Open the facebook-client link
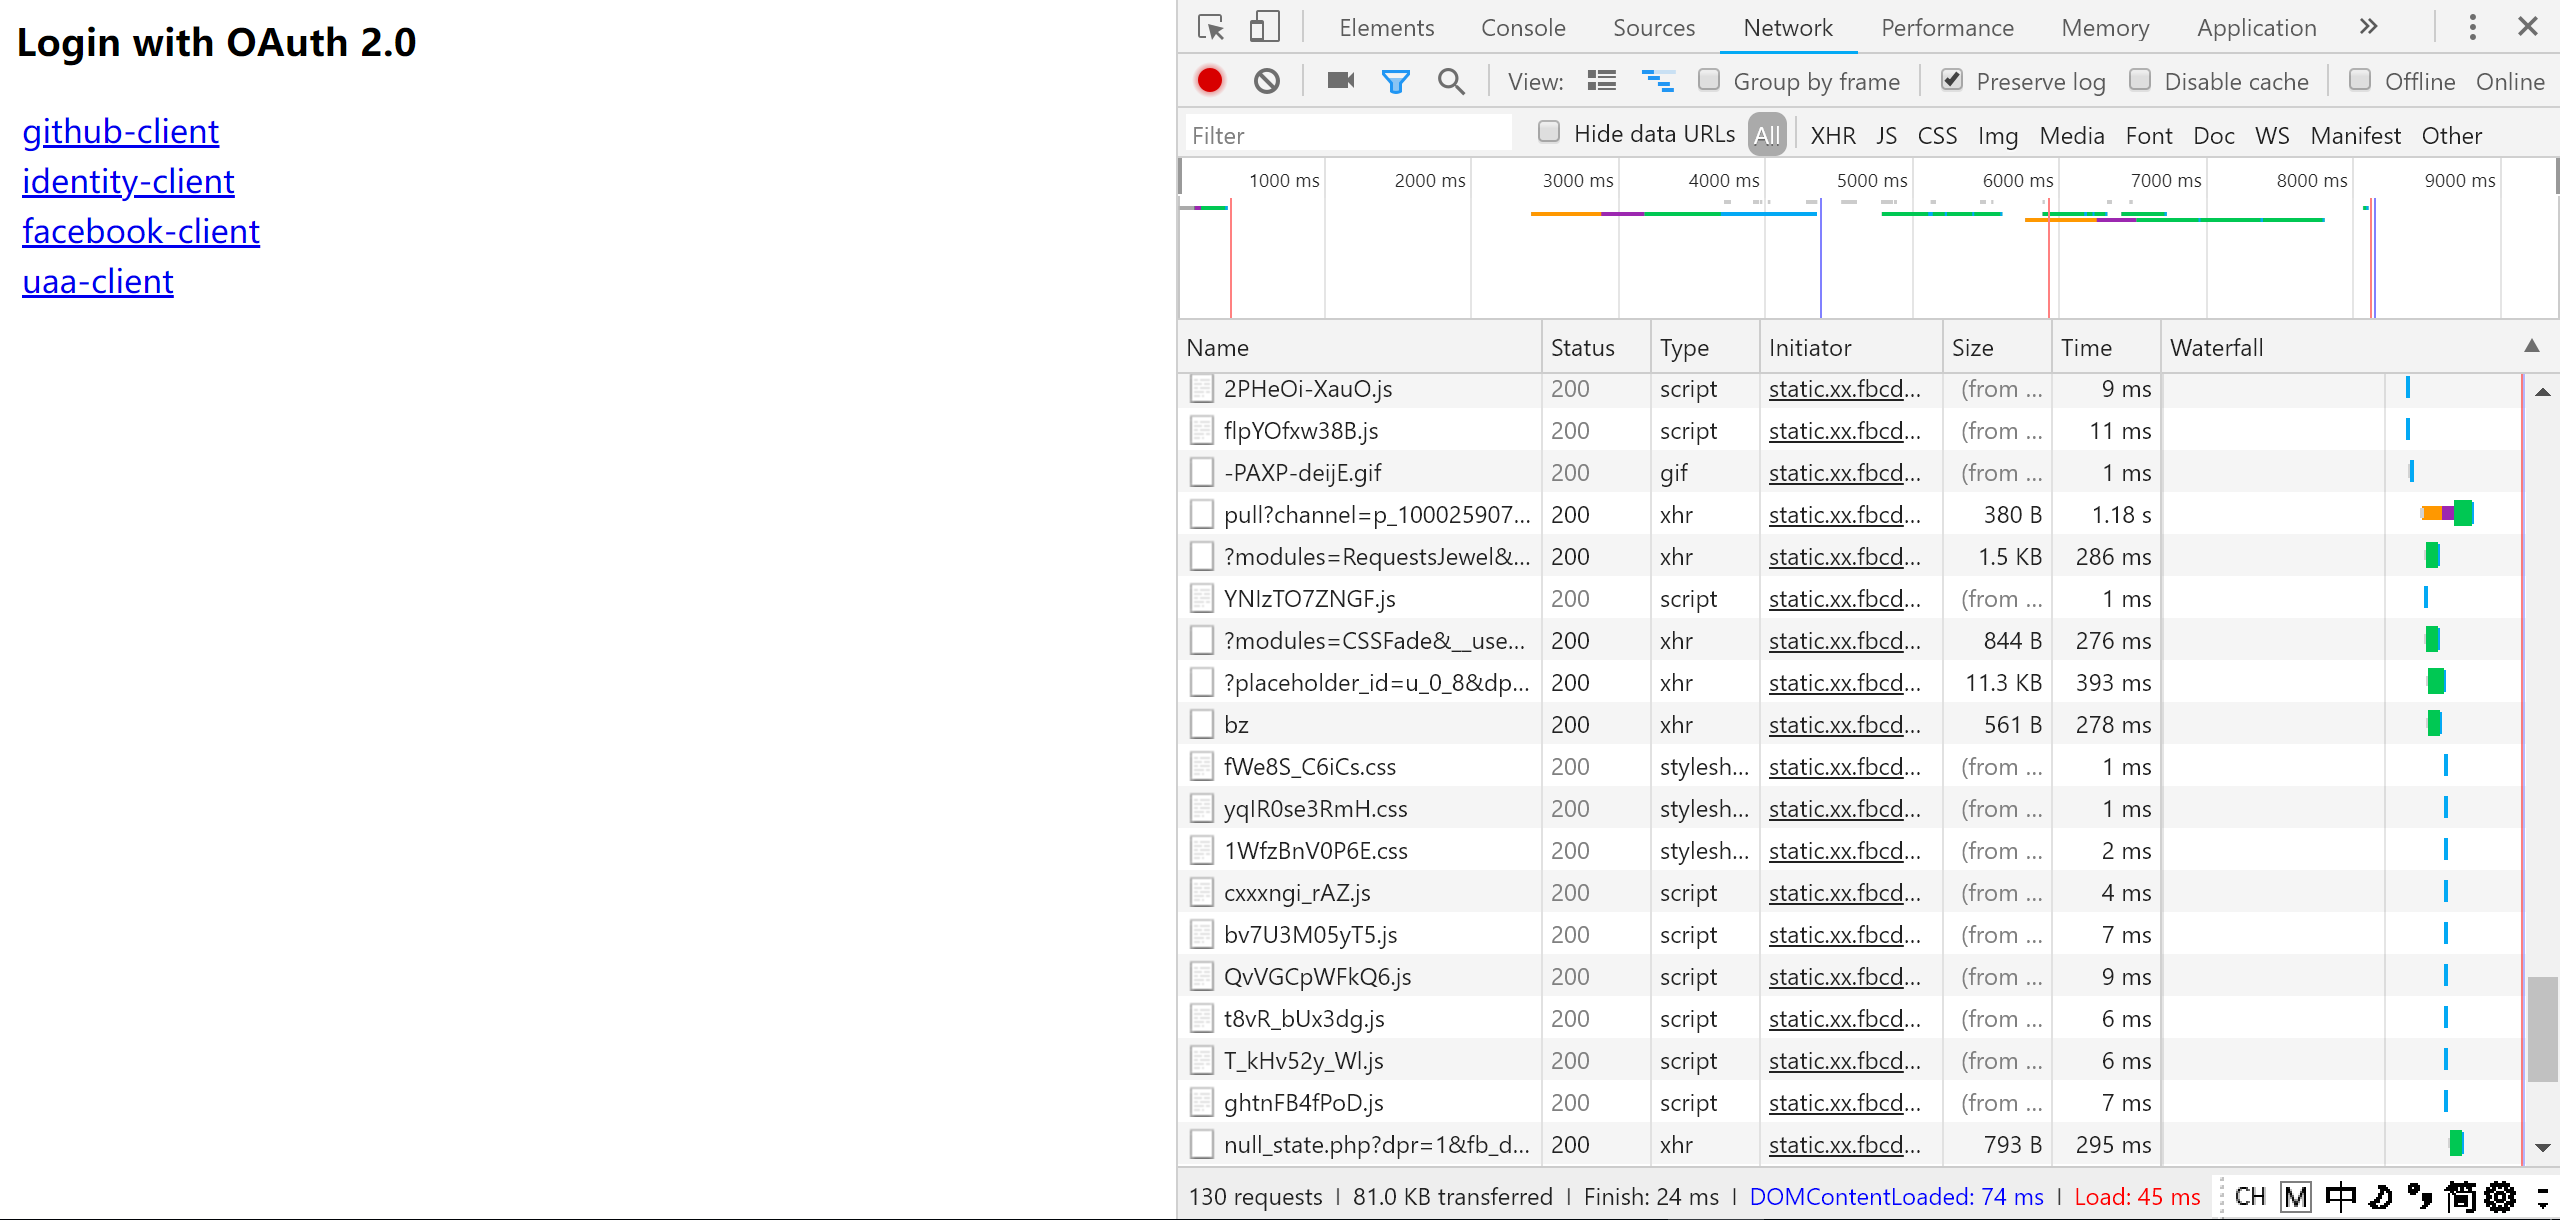 tap(141, 231)
